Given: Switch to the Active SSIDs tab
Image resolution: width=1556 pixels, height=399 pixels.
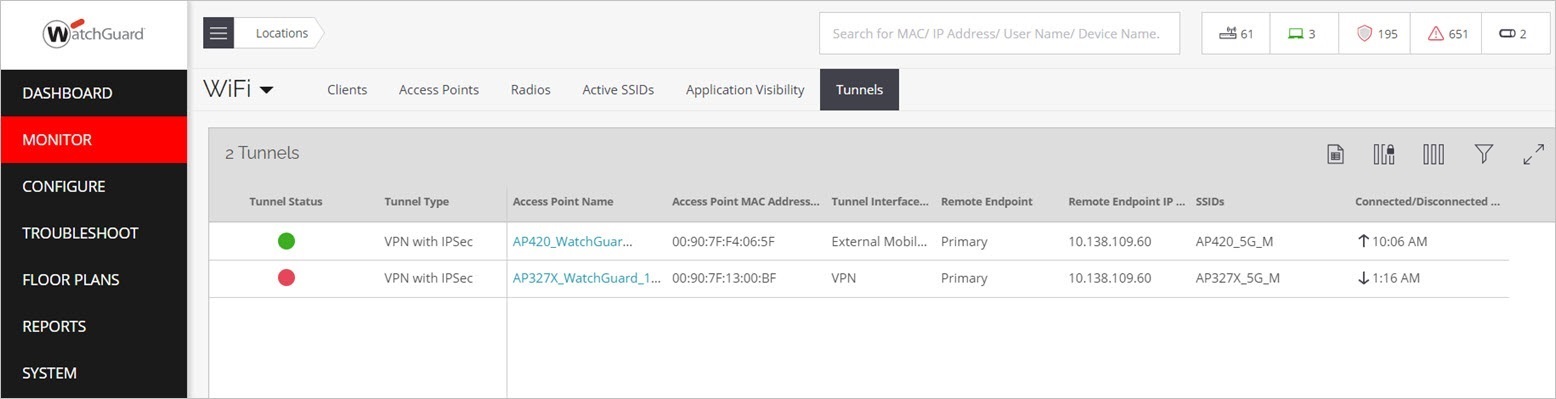Looking at the screenshot, I should tap(618, 89).
